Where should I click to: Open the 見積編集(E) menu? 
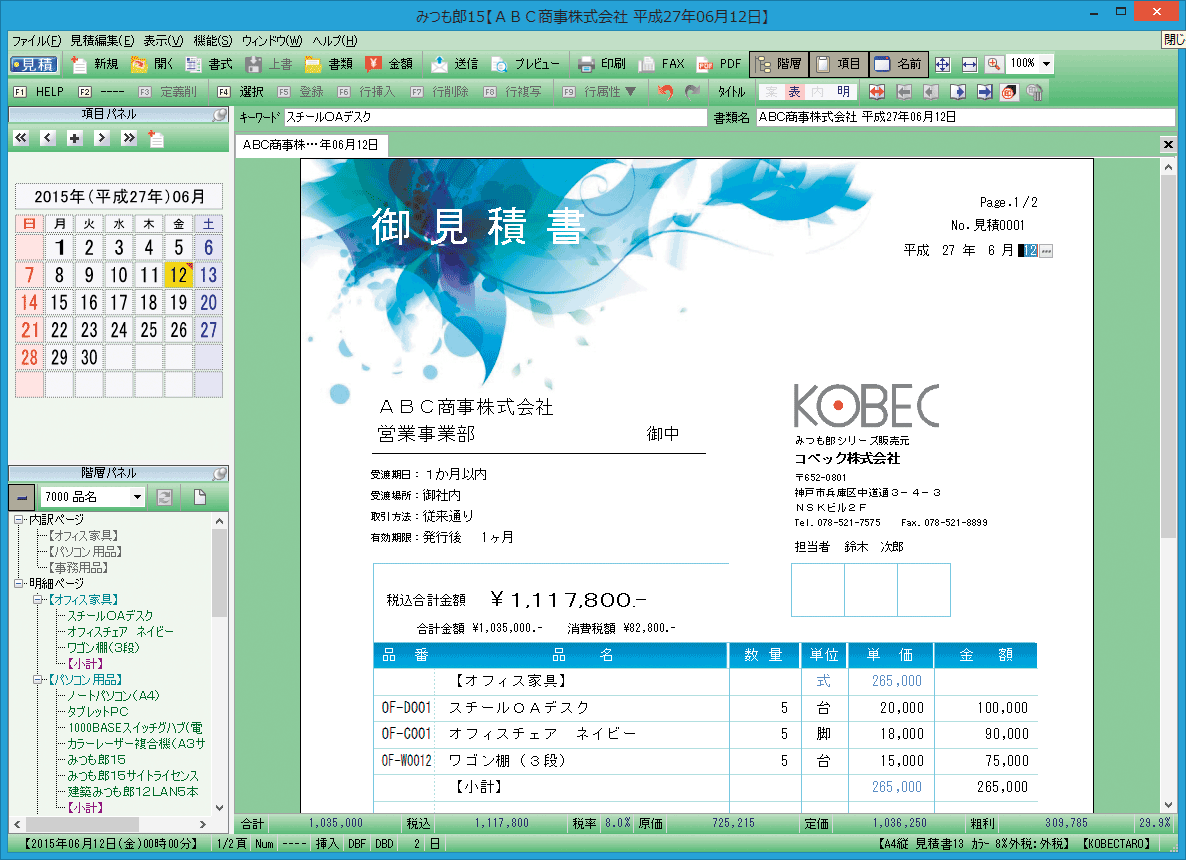tap(102, 41)
